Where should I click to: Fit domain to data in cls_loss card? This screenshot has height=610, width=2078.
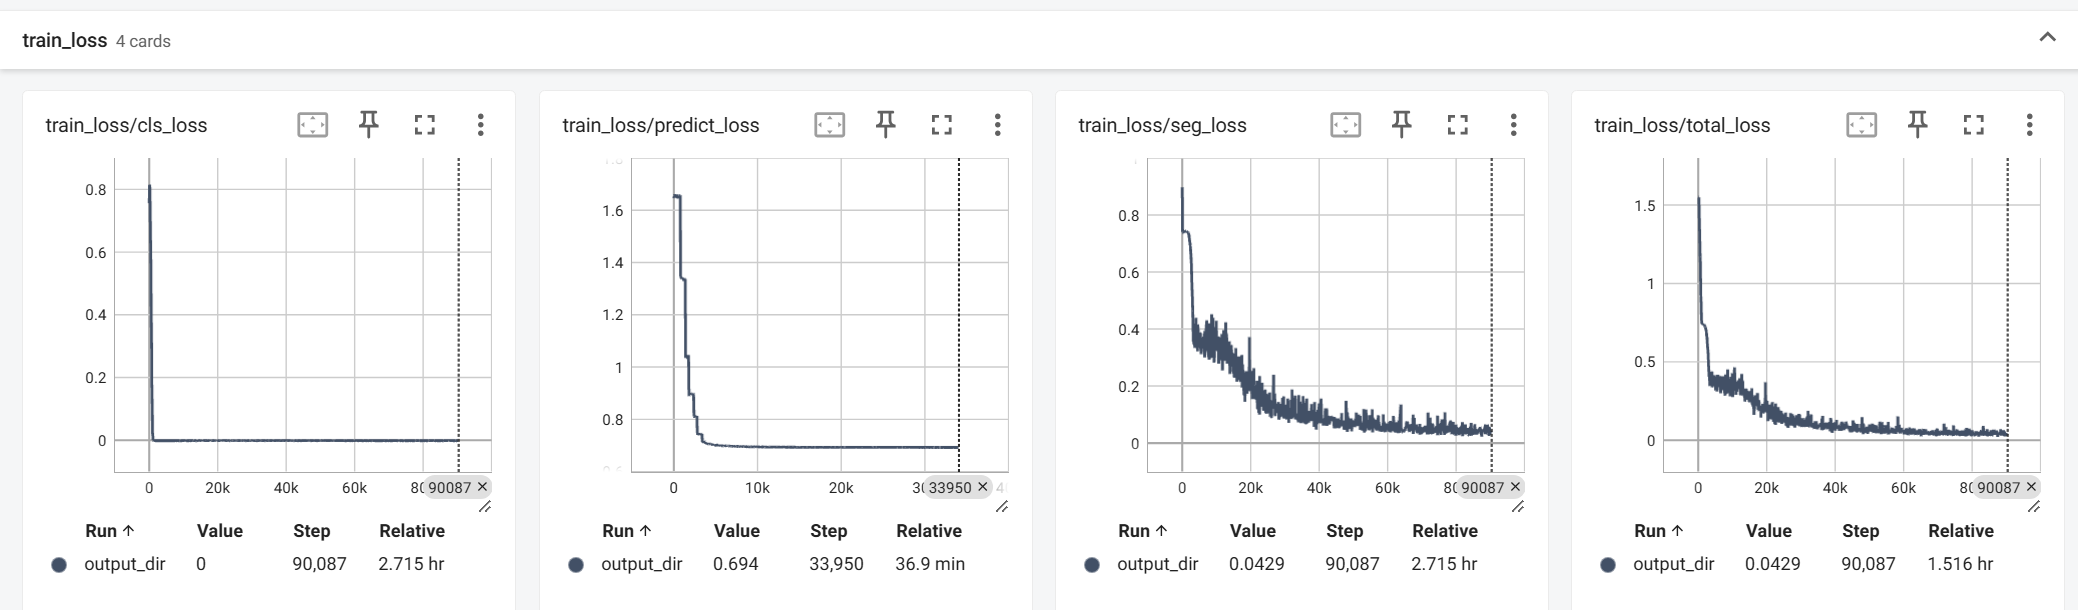tap(313, 125)
